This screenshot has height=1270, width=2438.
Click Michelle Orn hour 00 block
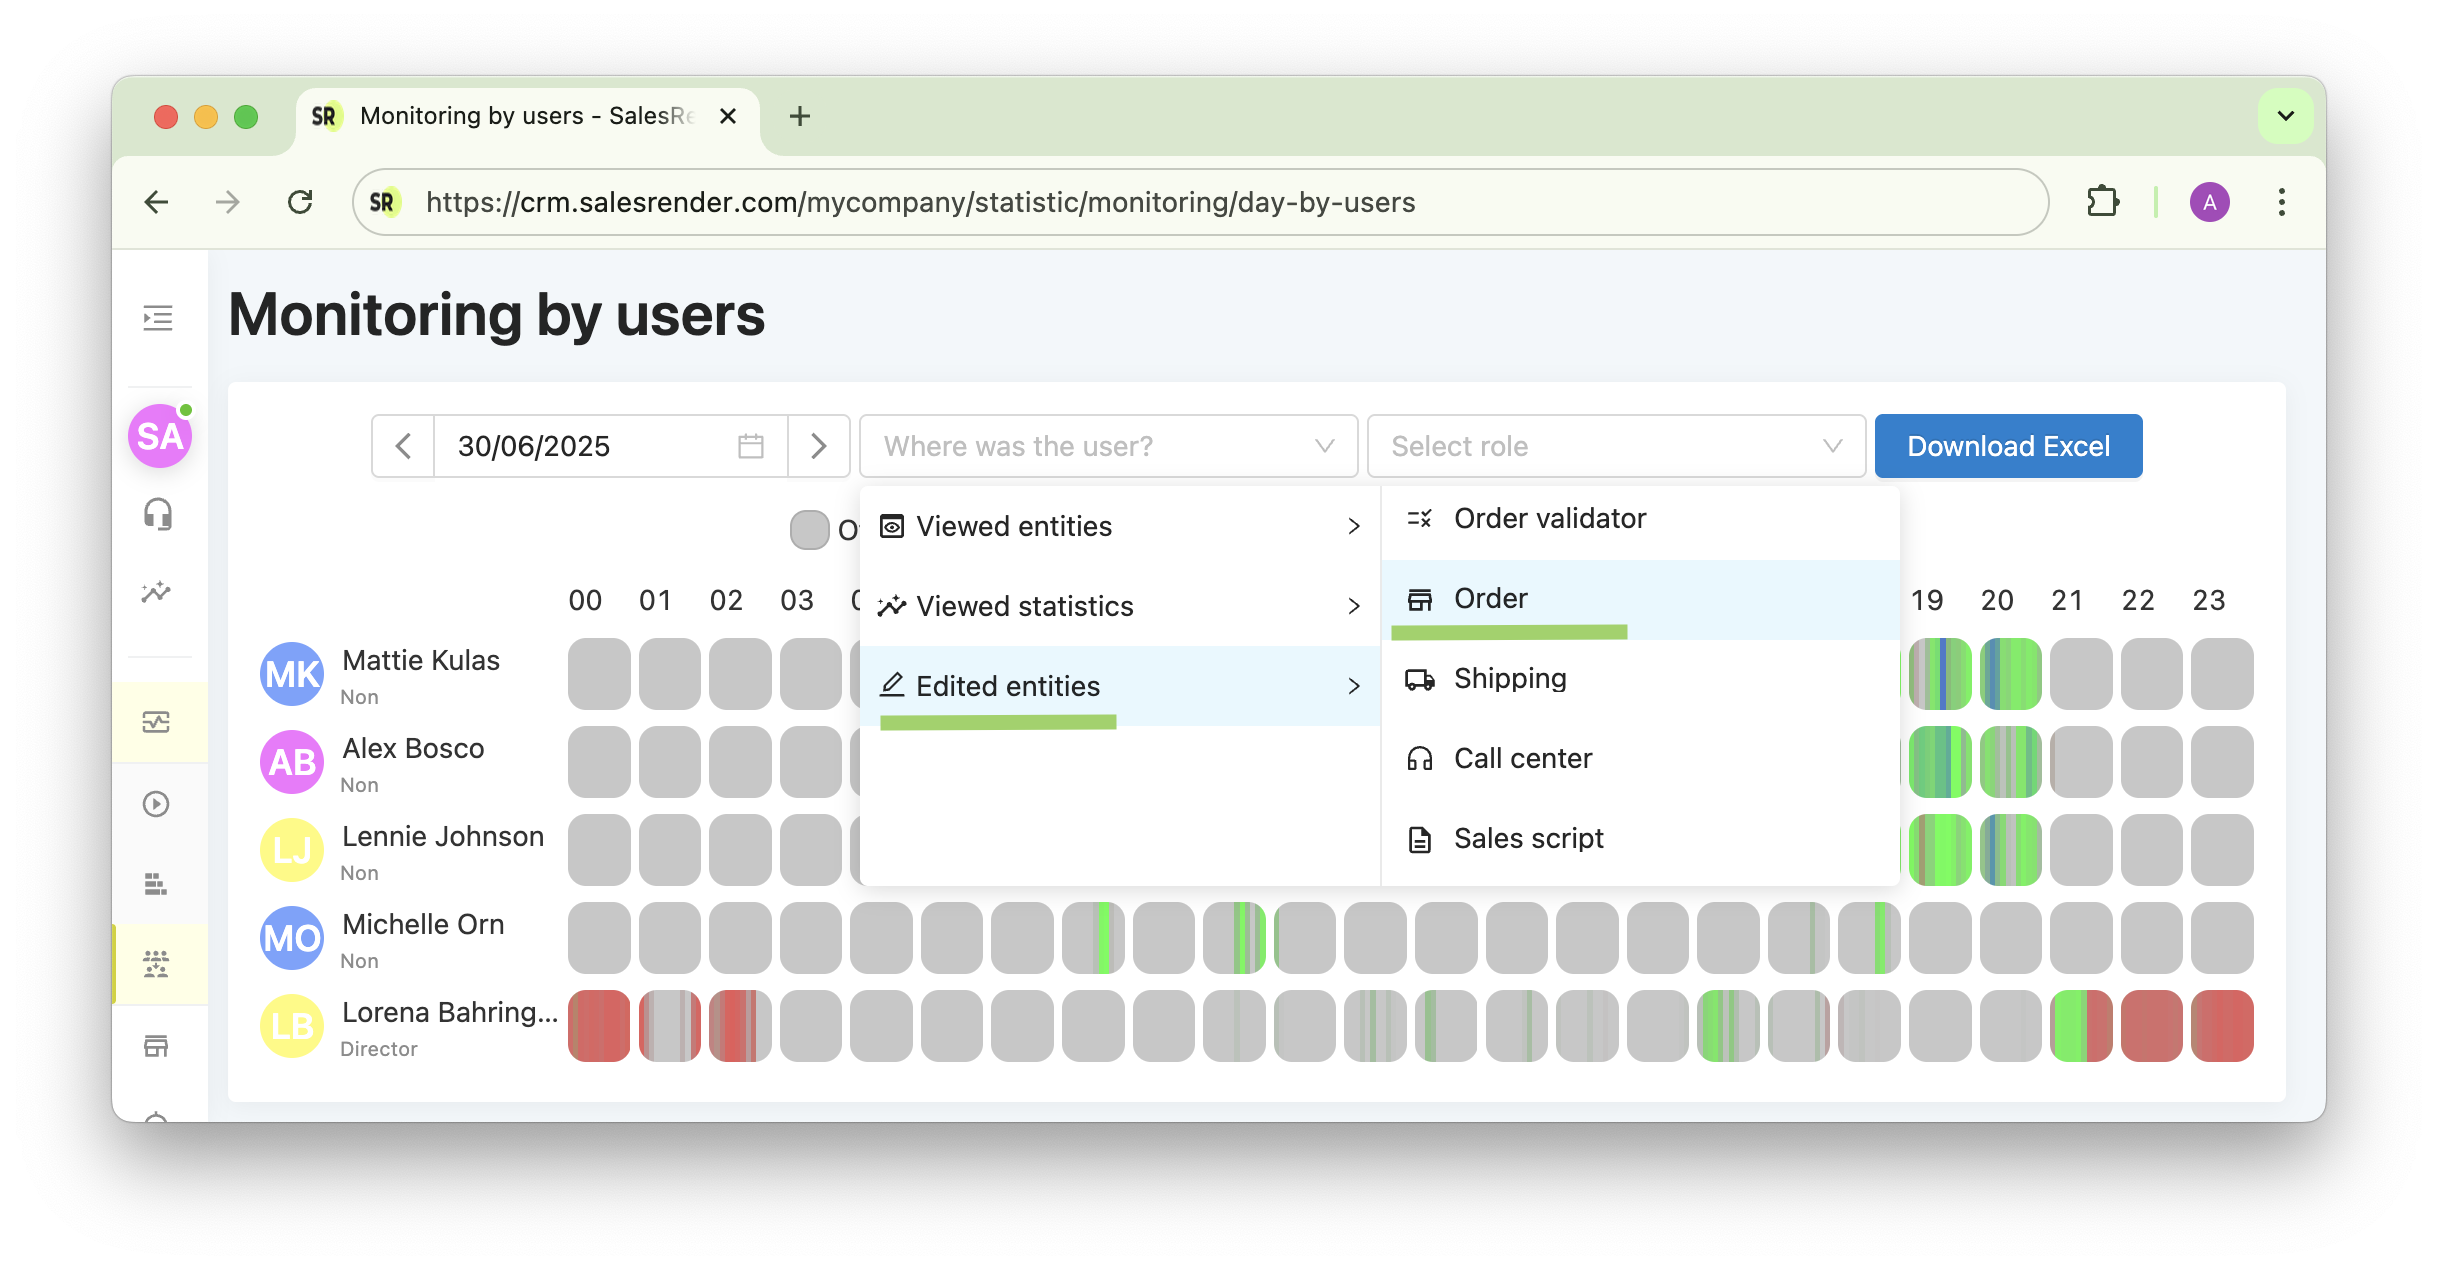pos(599,938)
